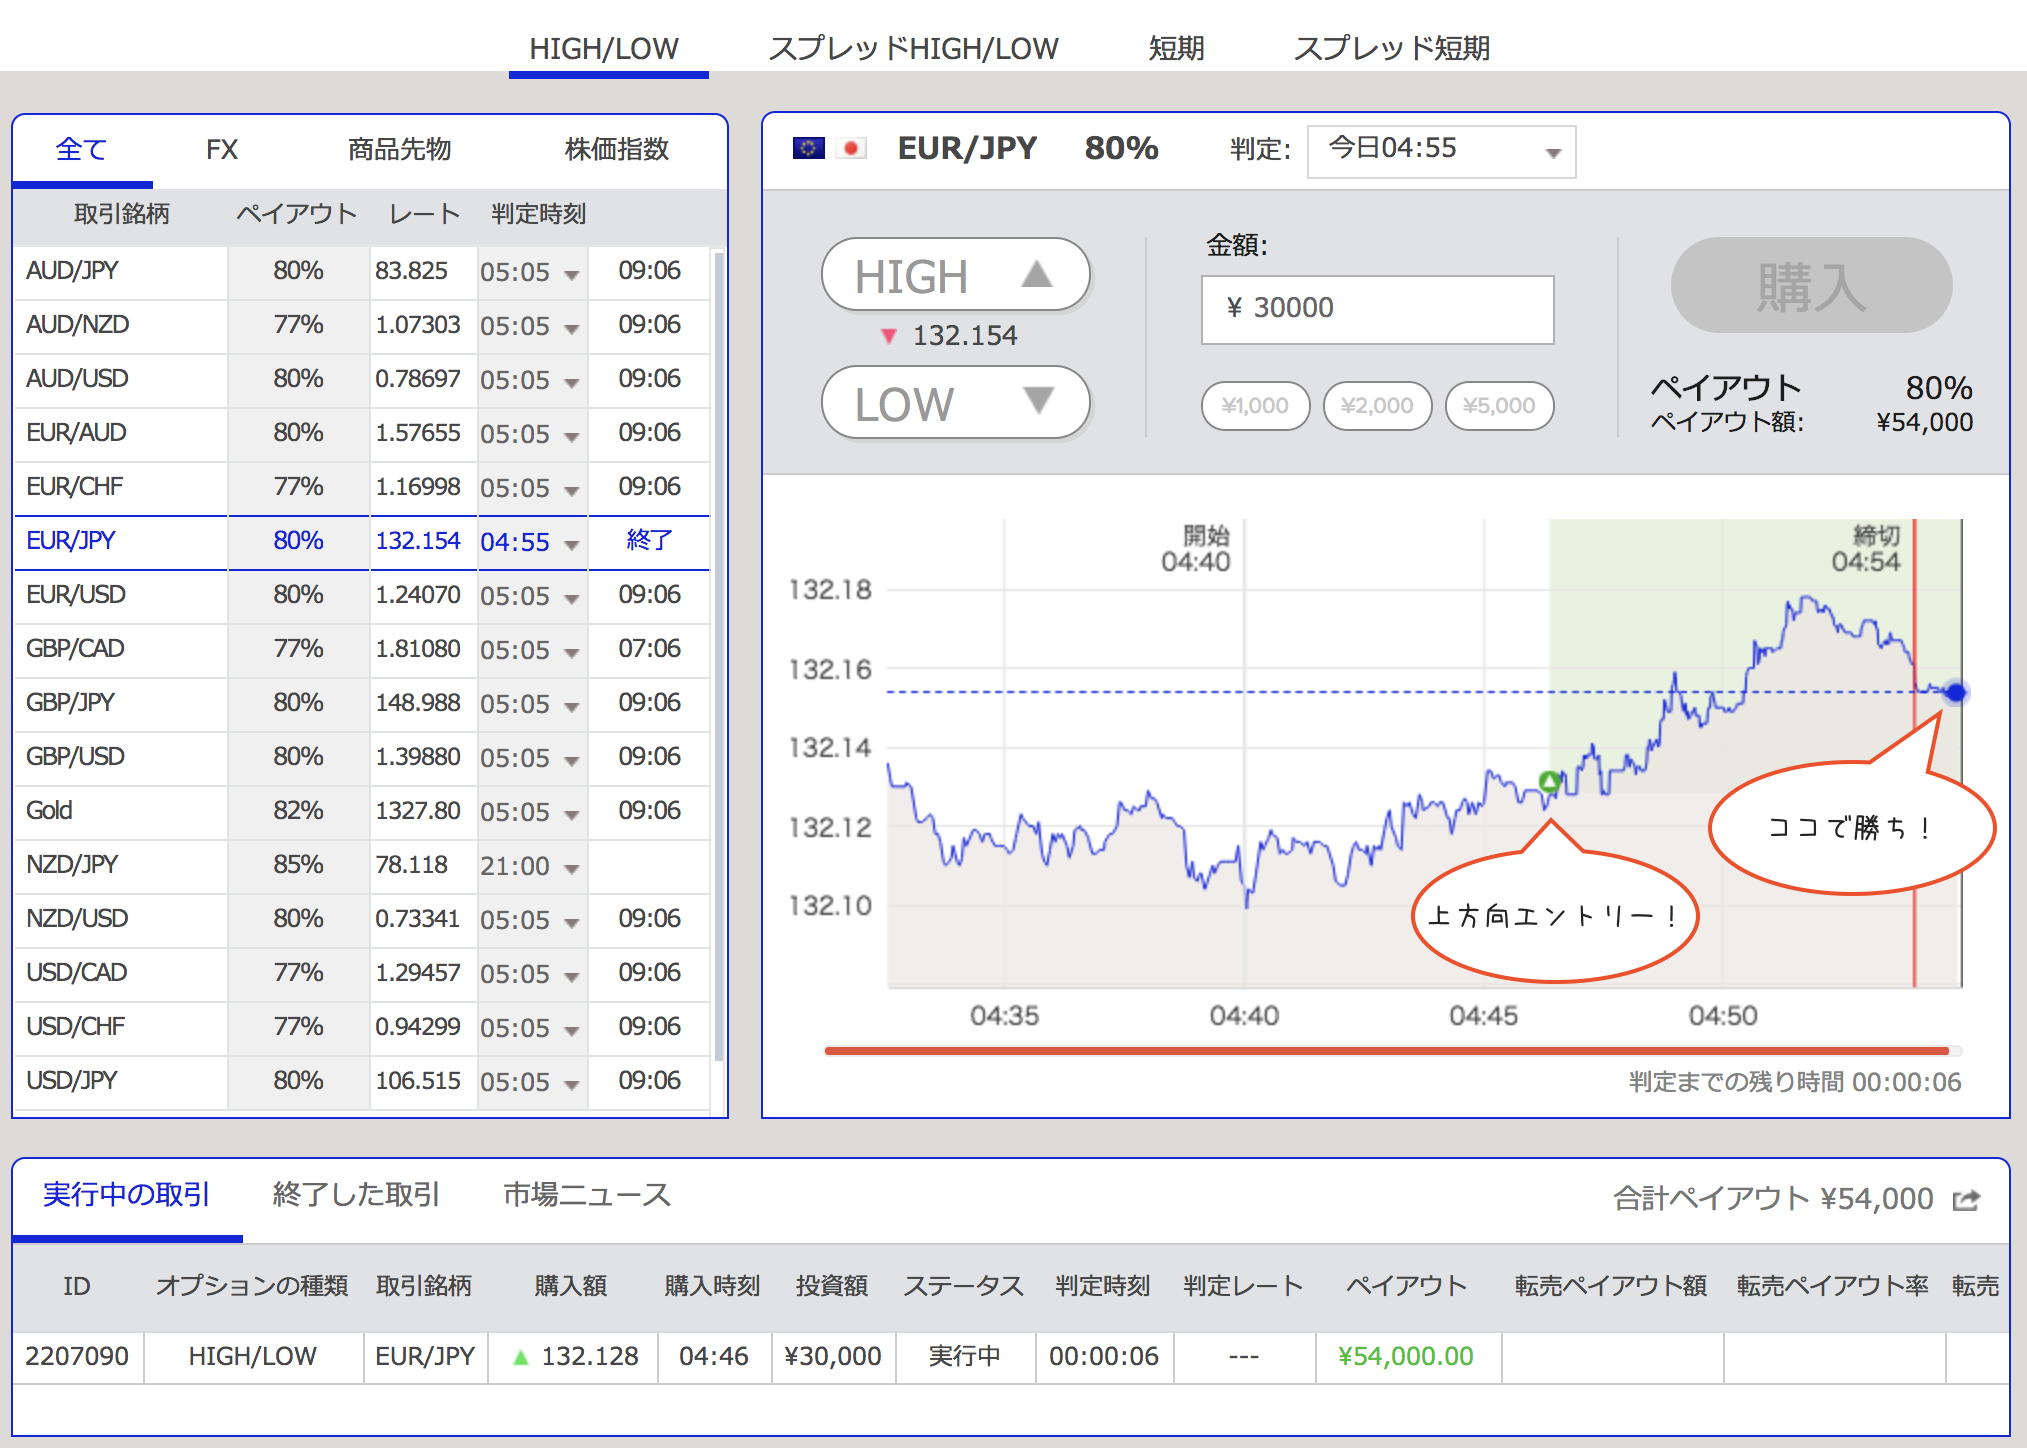Viewport: 2027px width, 1448px height.
Task: Select the ¥5,000 preset amount
Action: coord(1499,406)
